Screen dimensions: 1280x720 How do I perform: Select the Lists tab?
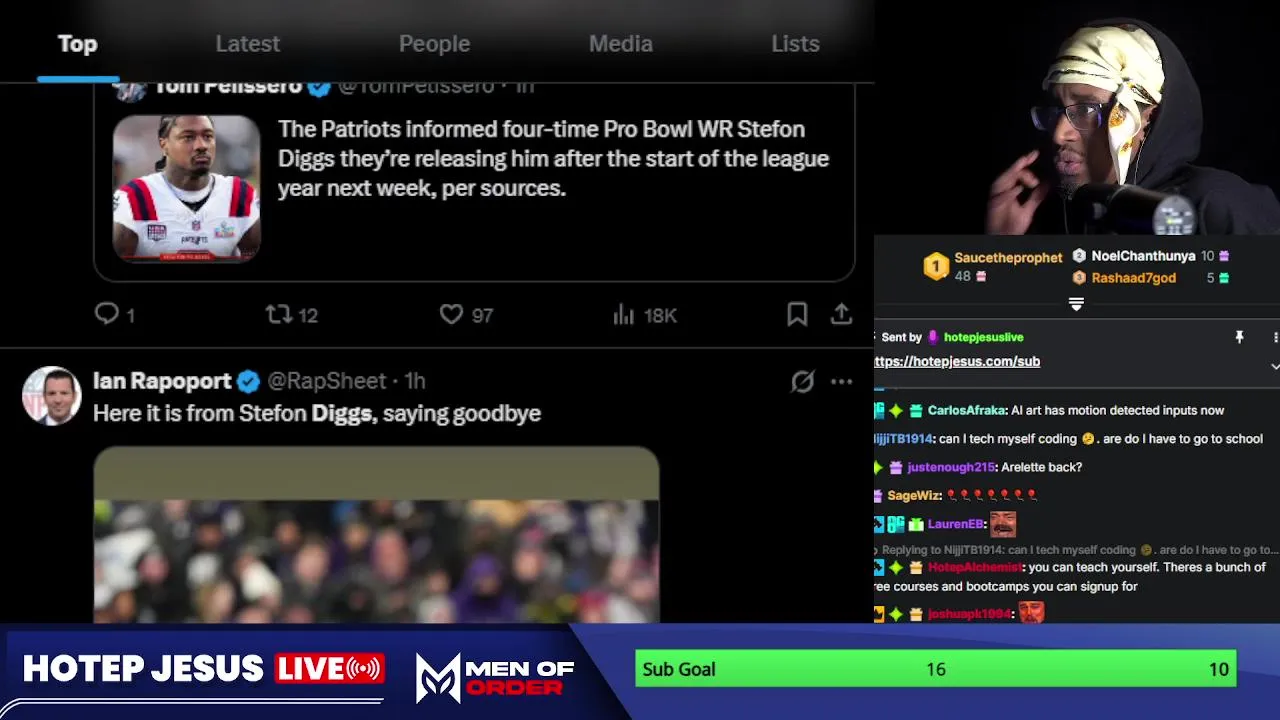tap(795, 44)
